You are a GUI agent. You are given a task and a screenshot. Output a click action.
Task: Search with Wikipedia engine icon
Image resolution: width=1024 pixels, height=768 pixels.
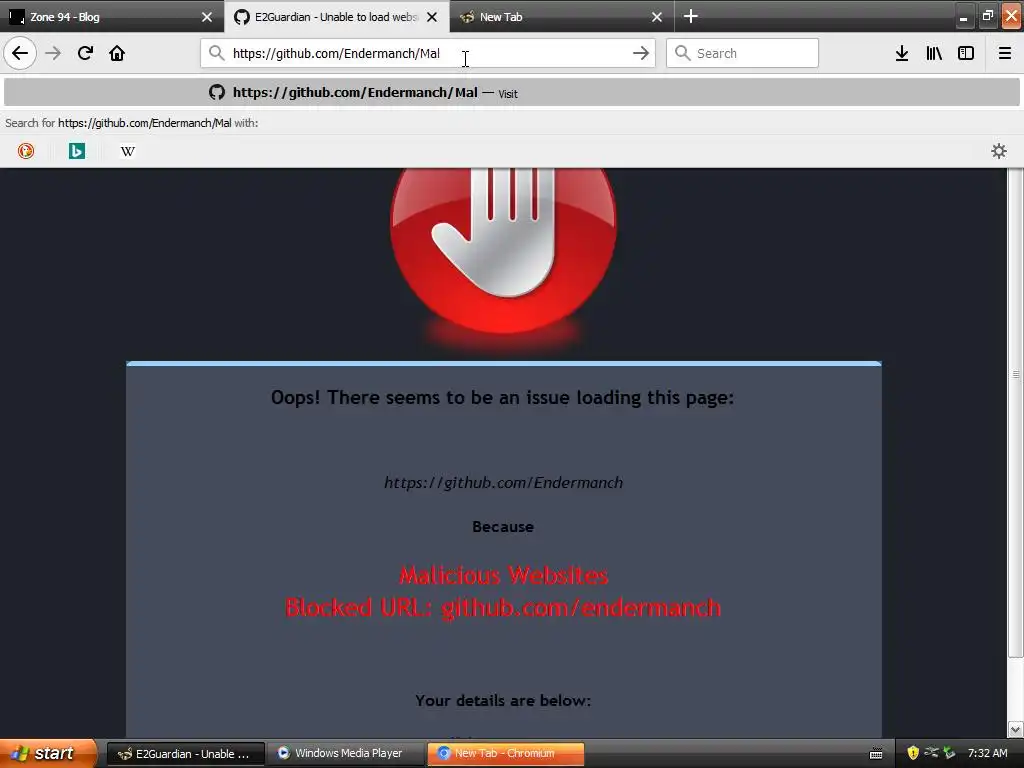tap(128, 151)
